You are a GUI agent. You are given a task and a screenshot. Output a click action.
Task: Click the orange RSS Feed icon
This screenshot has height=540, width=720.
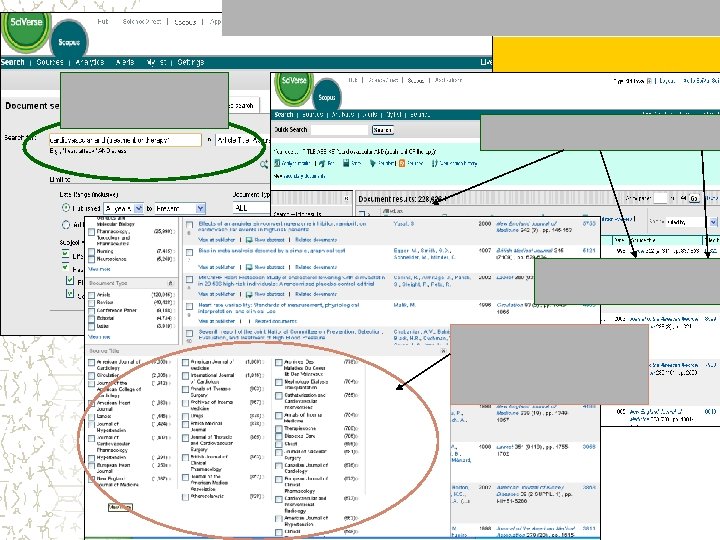tap(402, 163)
